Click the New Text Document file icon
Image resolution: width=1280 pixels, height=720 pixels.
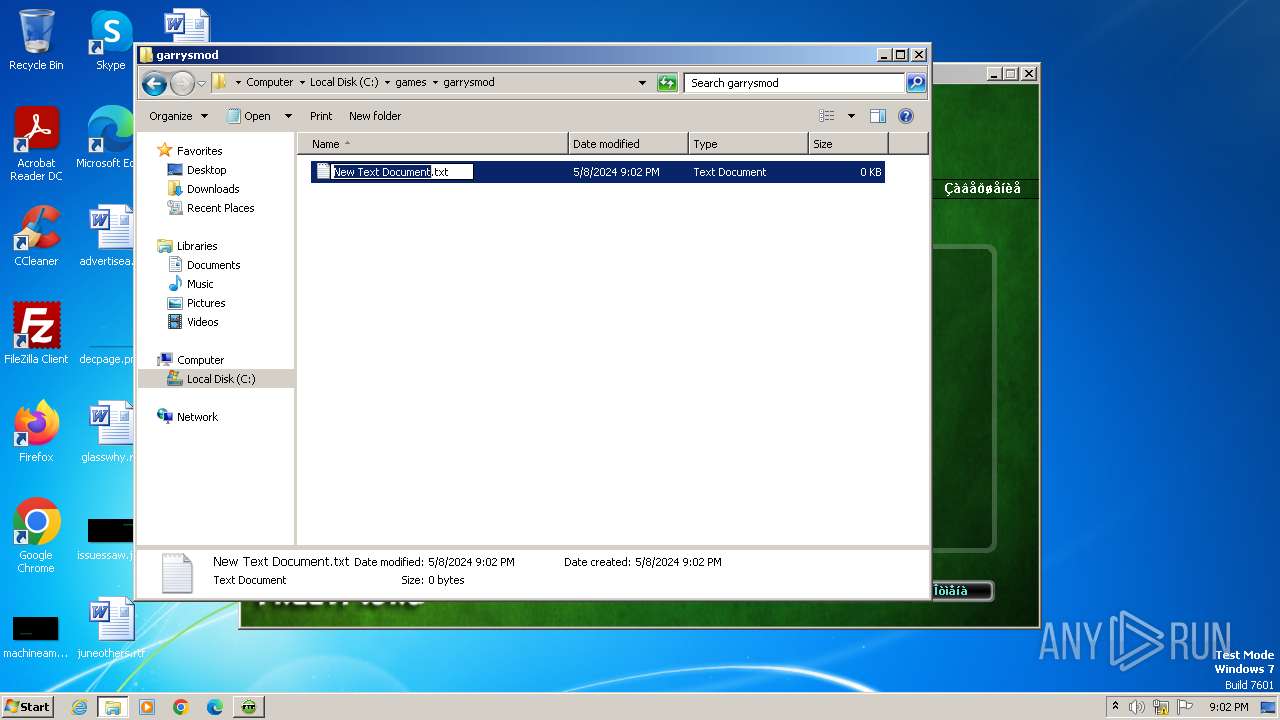[323, 171]
